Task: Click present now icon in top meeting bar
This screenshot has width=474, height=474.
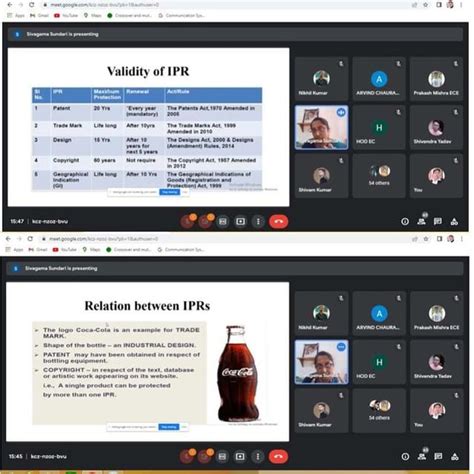Action: pos(240,221)
